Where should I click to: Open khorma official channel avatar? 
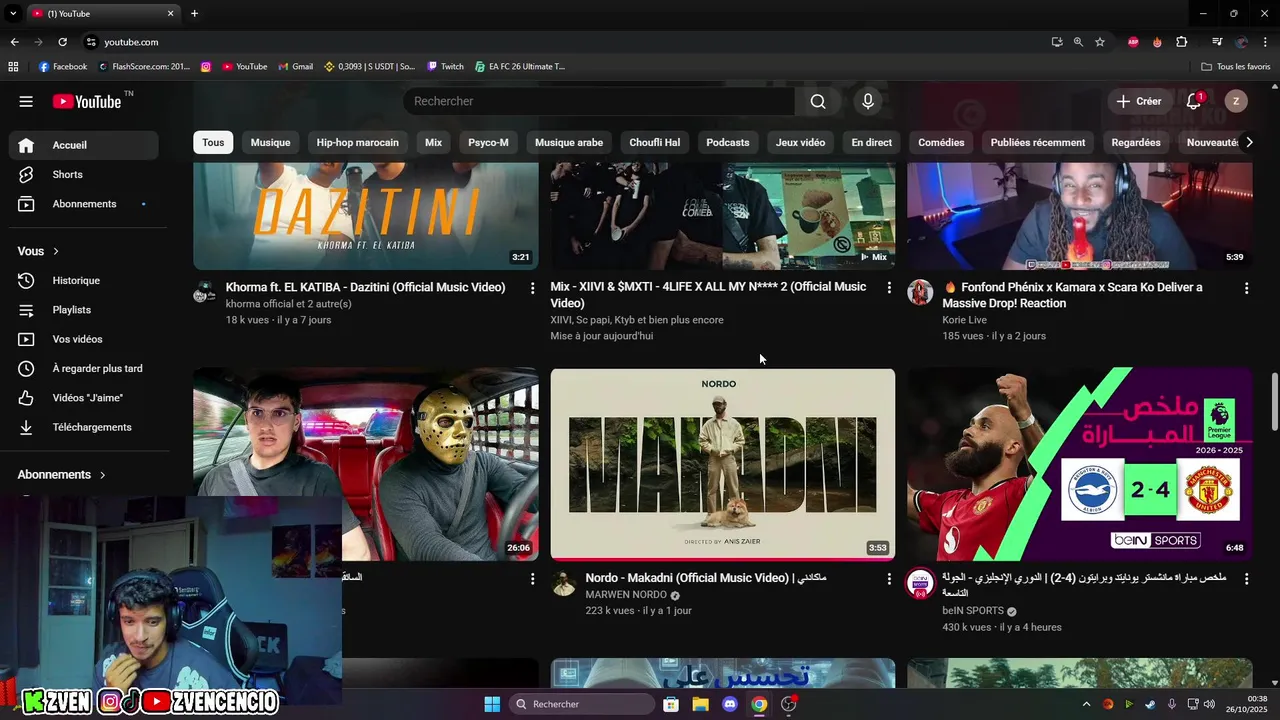[204, 292]
